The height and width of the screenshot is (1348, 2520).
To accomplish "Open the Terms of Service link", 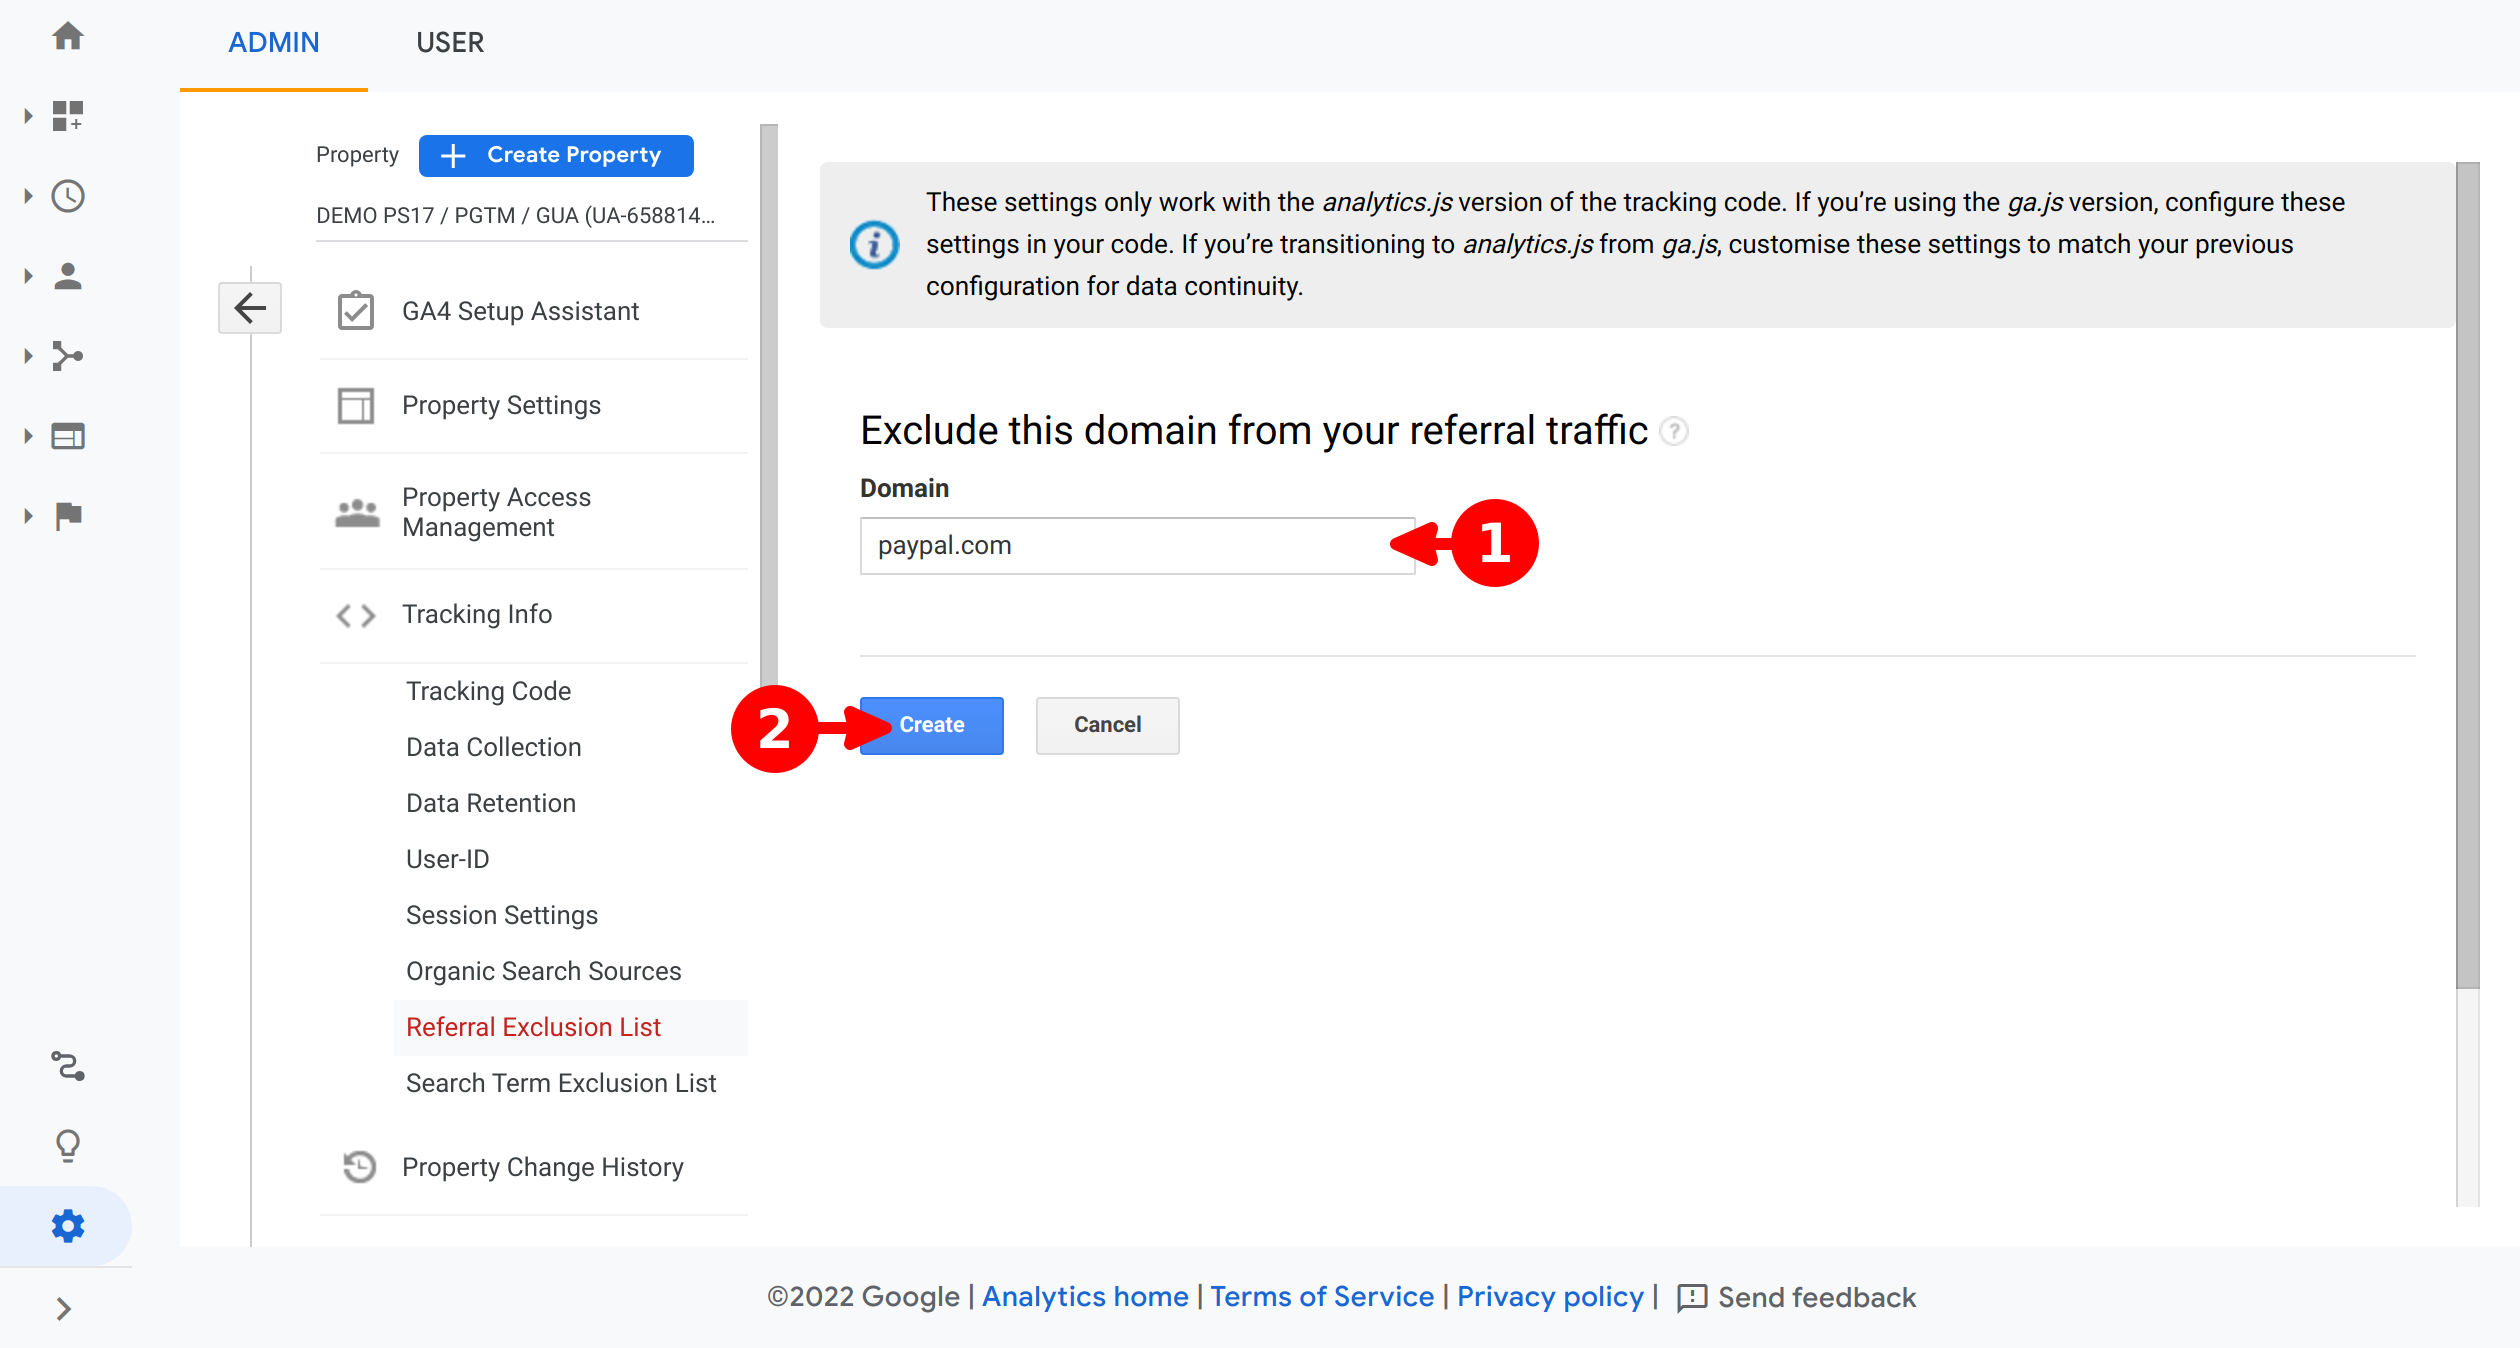I will pos(1322,1297).
